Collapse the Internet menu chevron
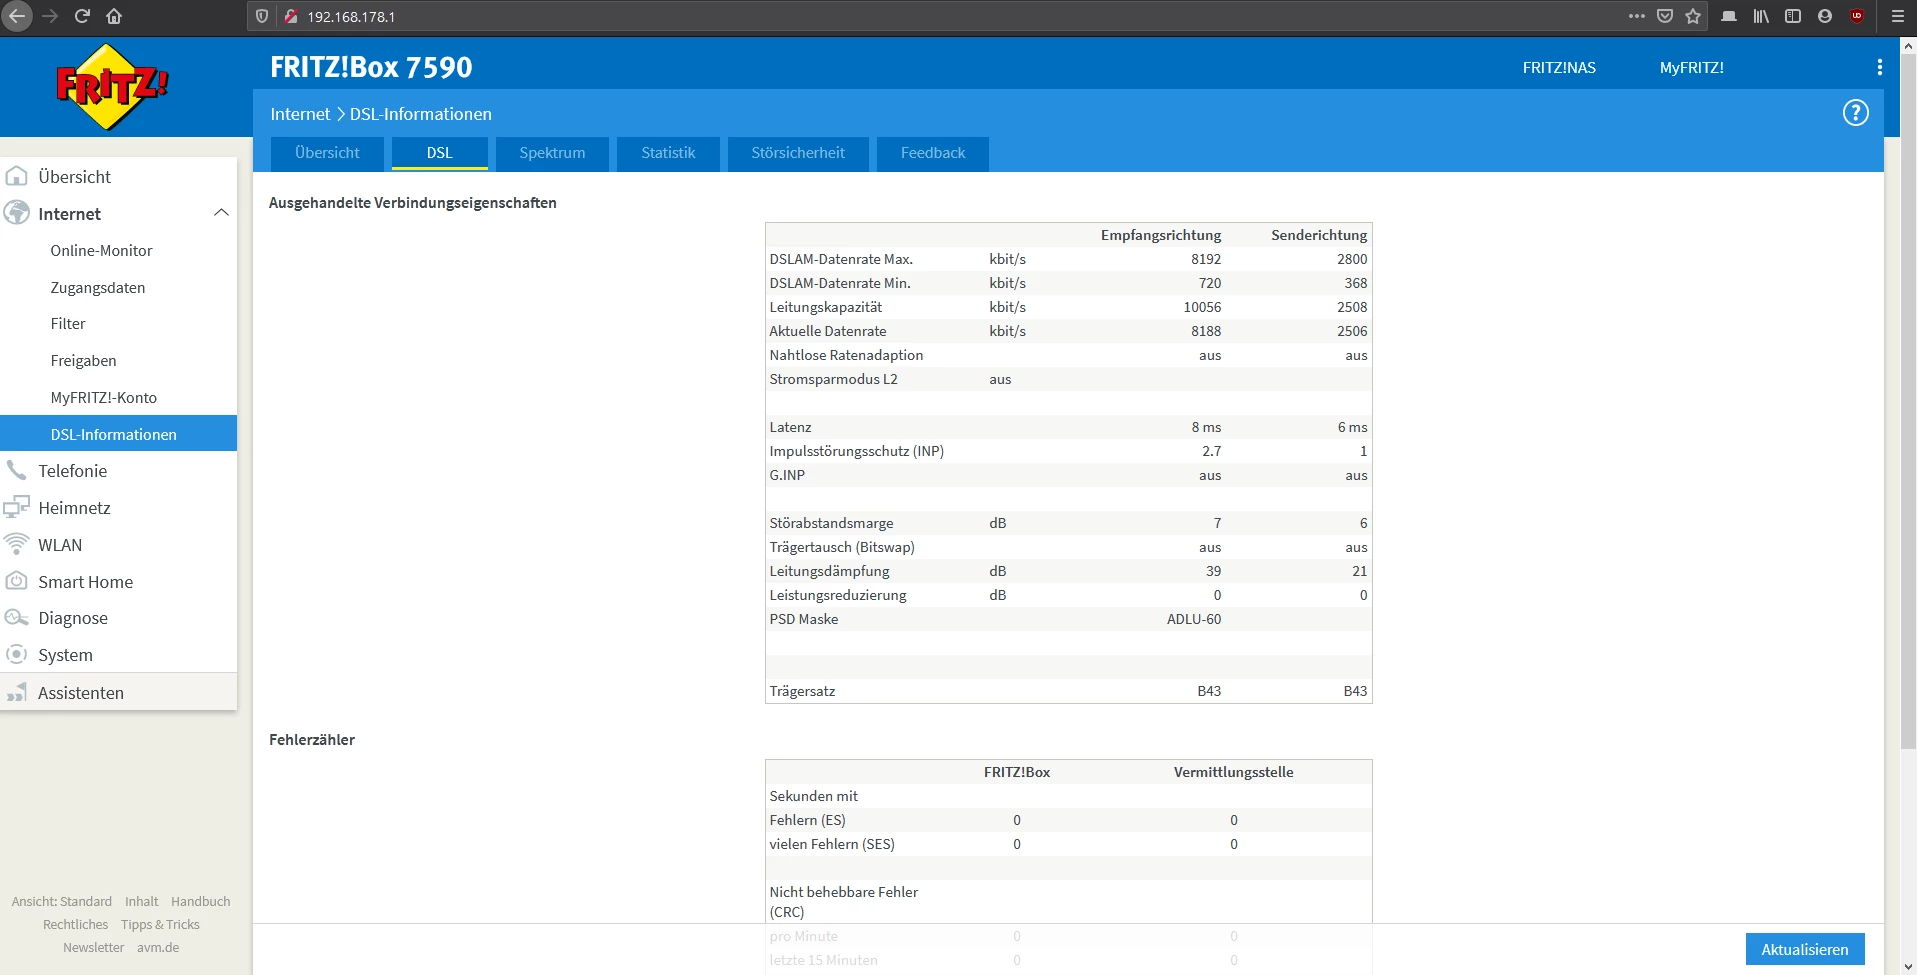Image resolution: width=1917 pixels, height=975 pixels. 221,213
